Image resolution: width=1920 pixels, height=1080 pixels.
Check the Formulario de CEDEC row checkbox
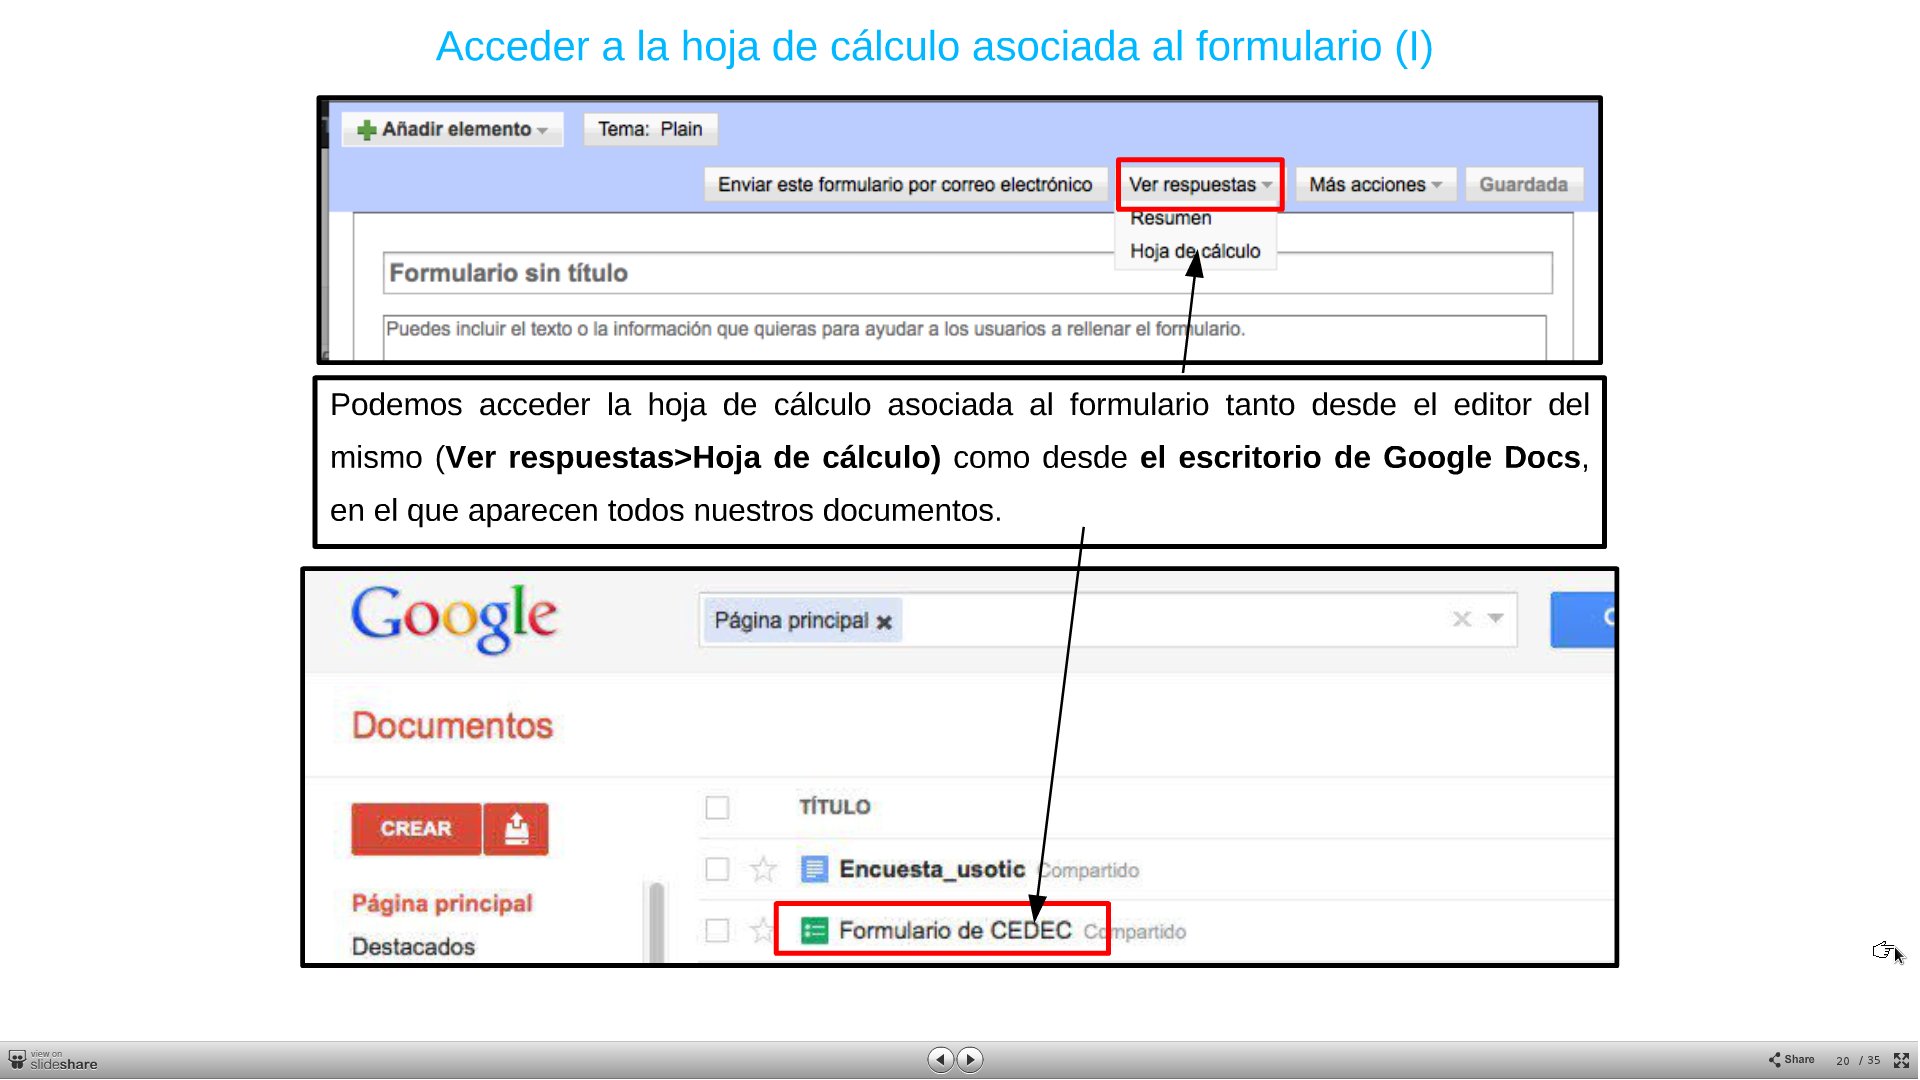(x=717, y=931)
